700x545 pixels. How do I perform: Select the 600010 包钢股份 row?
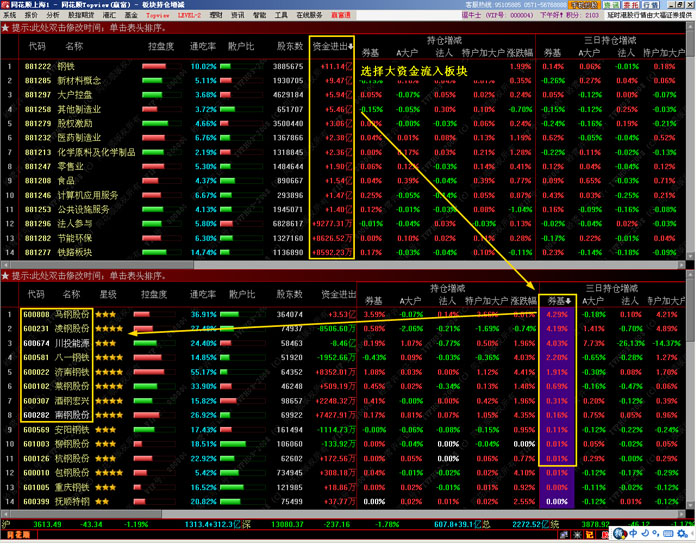coord(36,472)
